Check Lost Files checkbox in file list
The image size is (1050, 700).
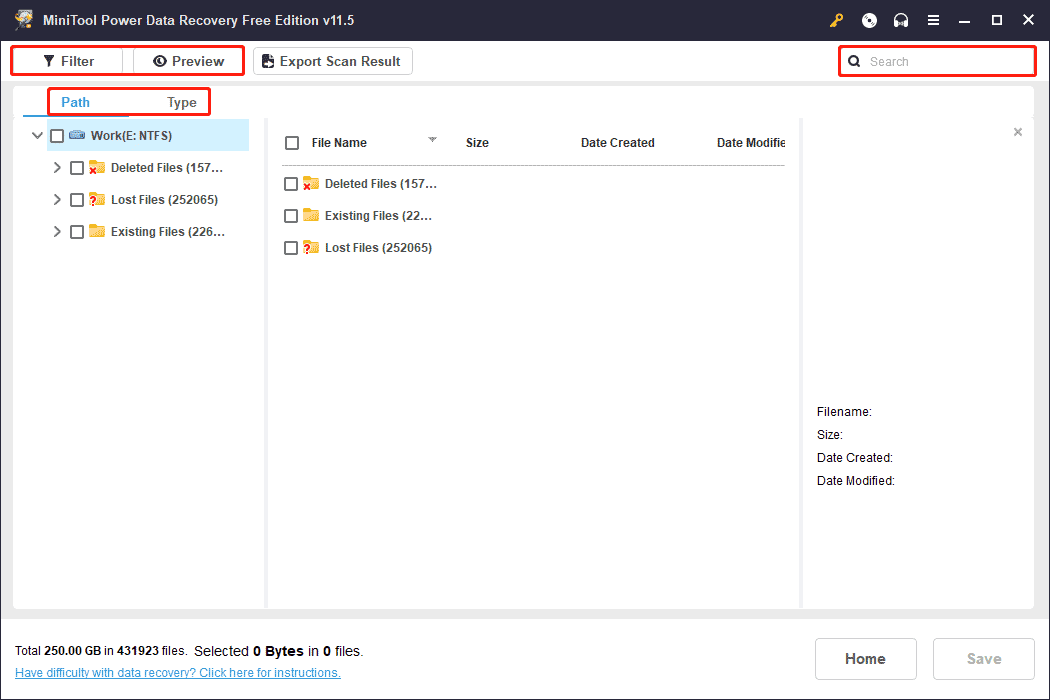pos(291,248)
